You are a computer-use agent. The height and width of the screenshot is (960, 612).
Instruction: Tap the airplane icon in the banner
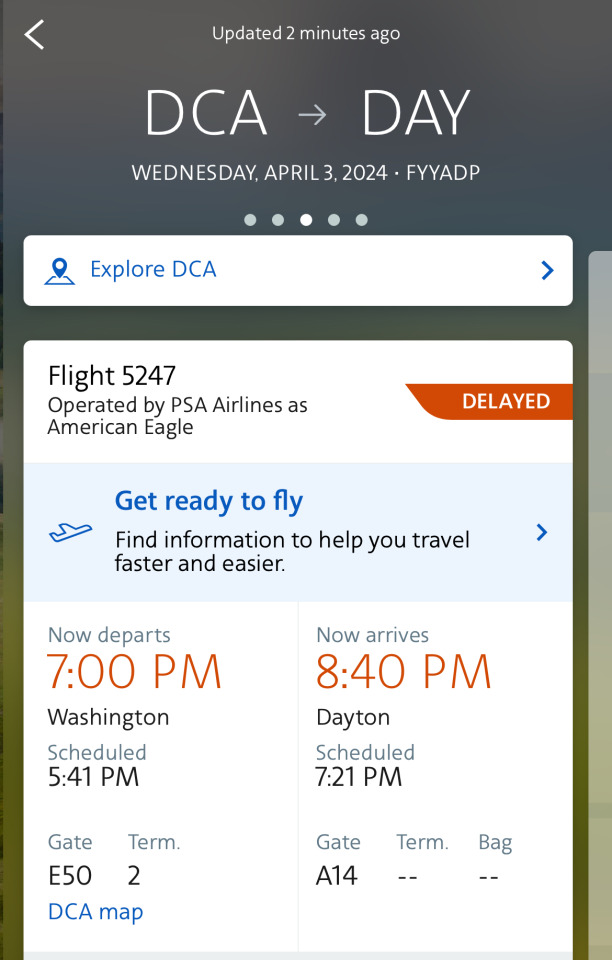click(71, 533)
